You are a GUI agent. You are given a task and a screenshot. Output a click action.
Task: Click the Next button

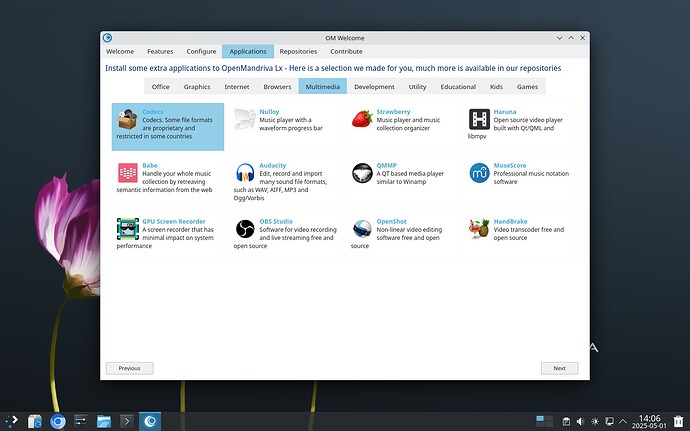559,368
